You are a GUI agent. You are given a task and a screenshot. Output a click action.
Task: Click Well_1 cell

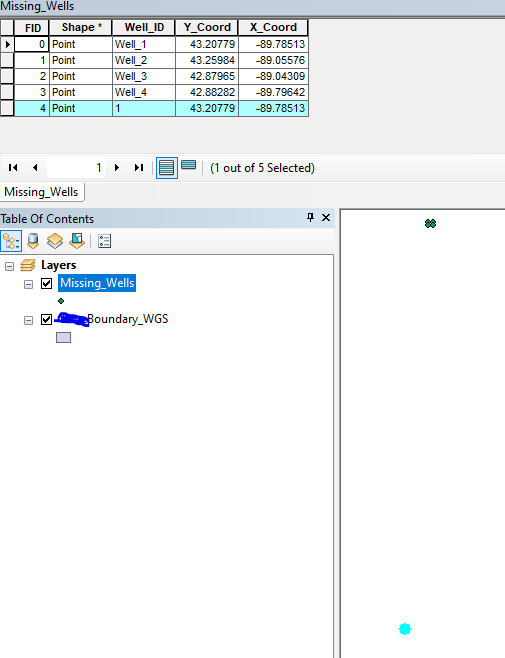click(144, 44)
